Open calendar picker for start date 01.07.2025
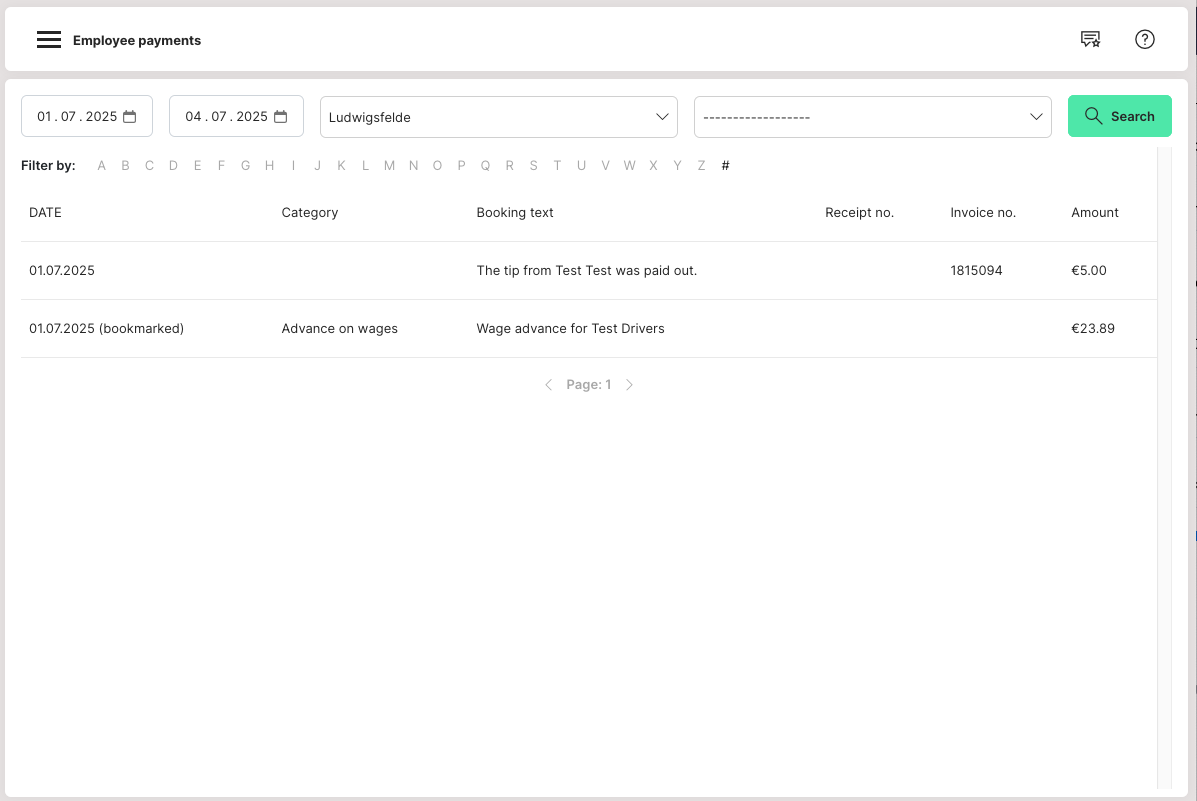 pyautogui.click(x=130, y=116)
